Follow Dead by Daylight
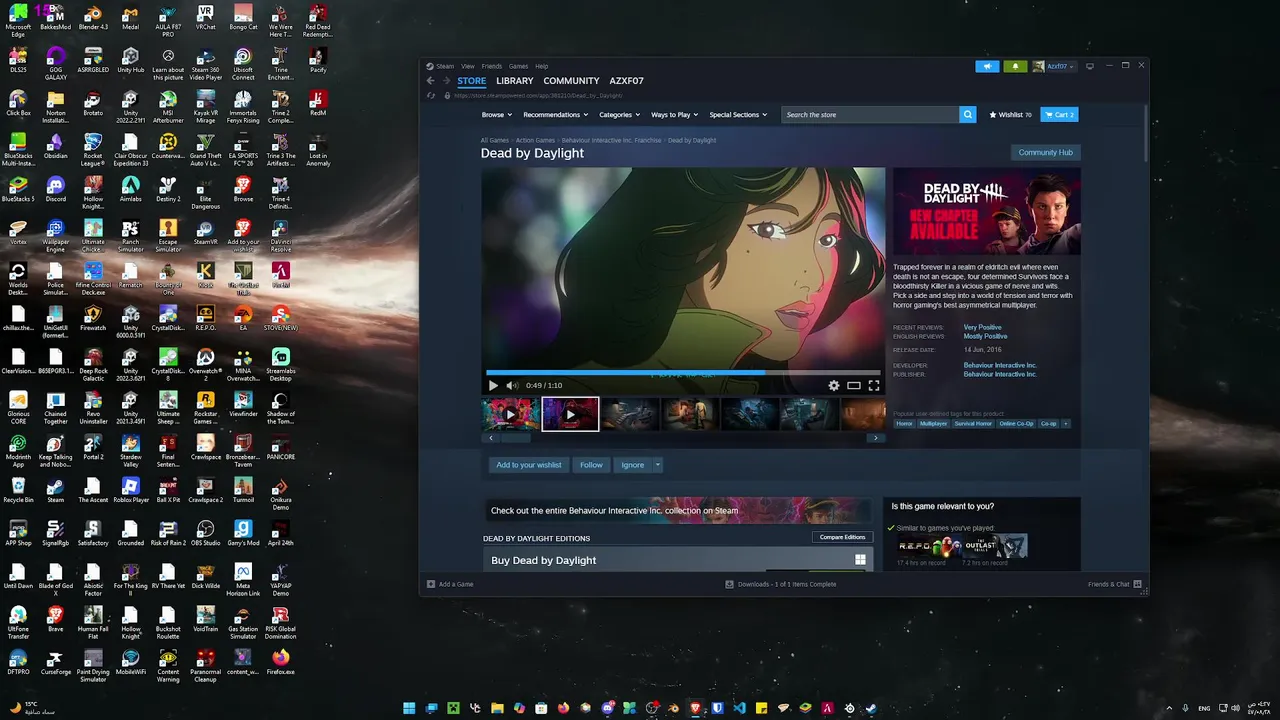 click(x=592, y=465)
